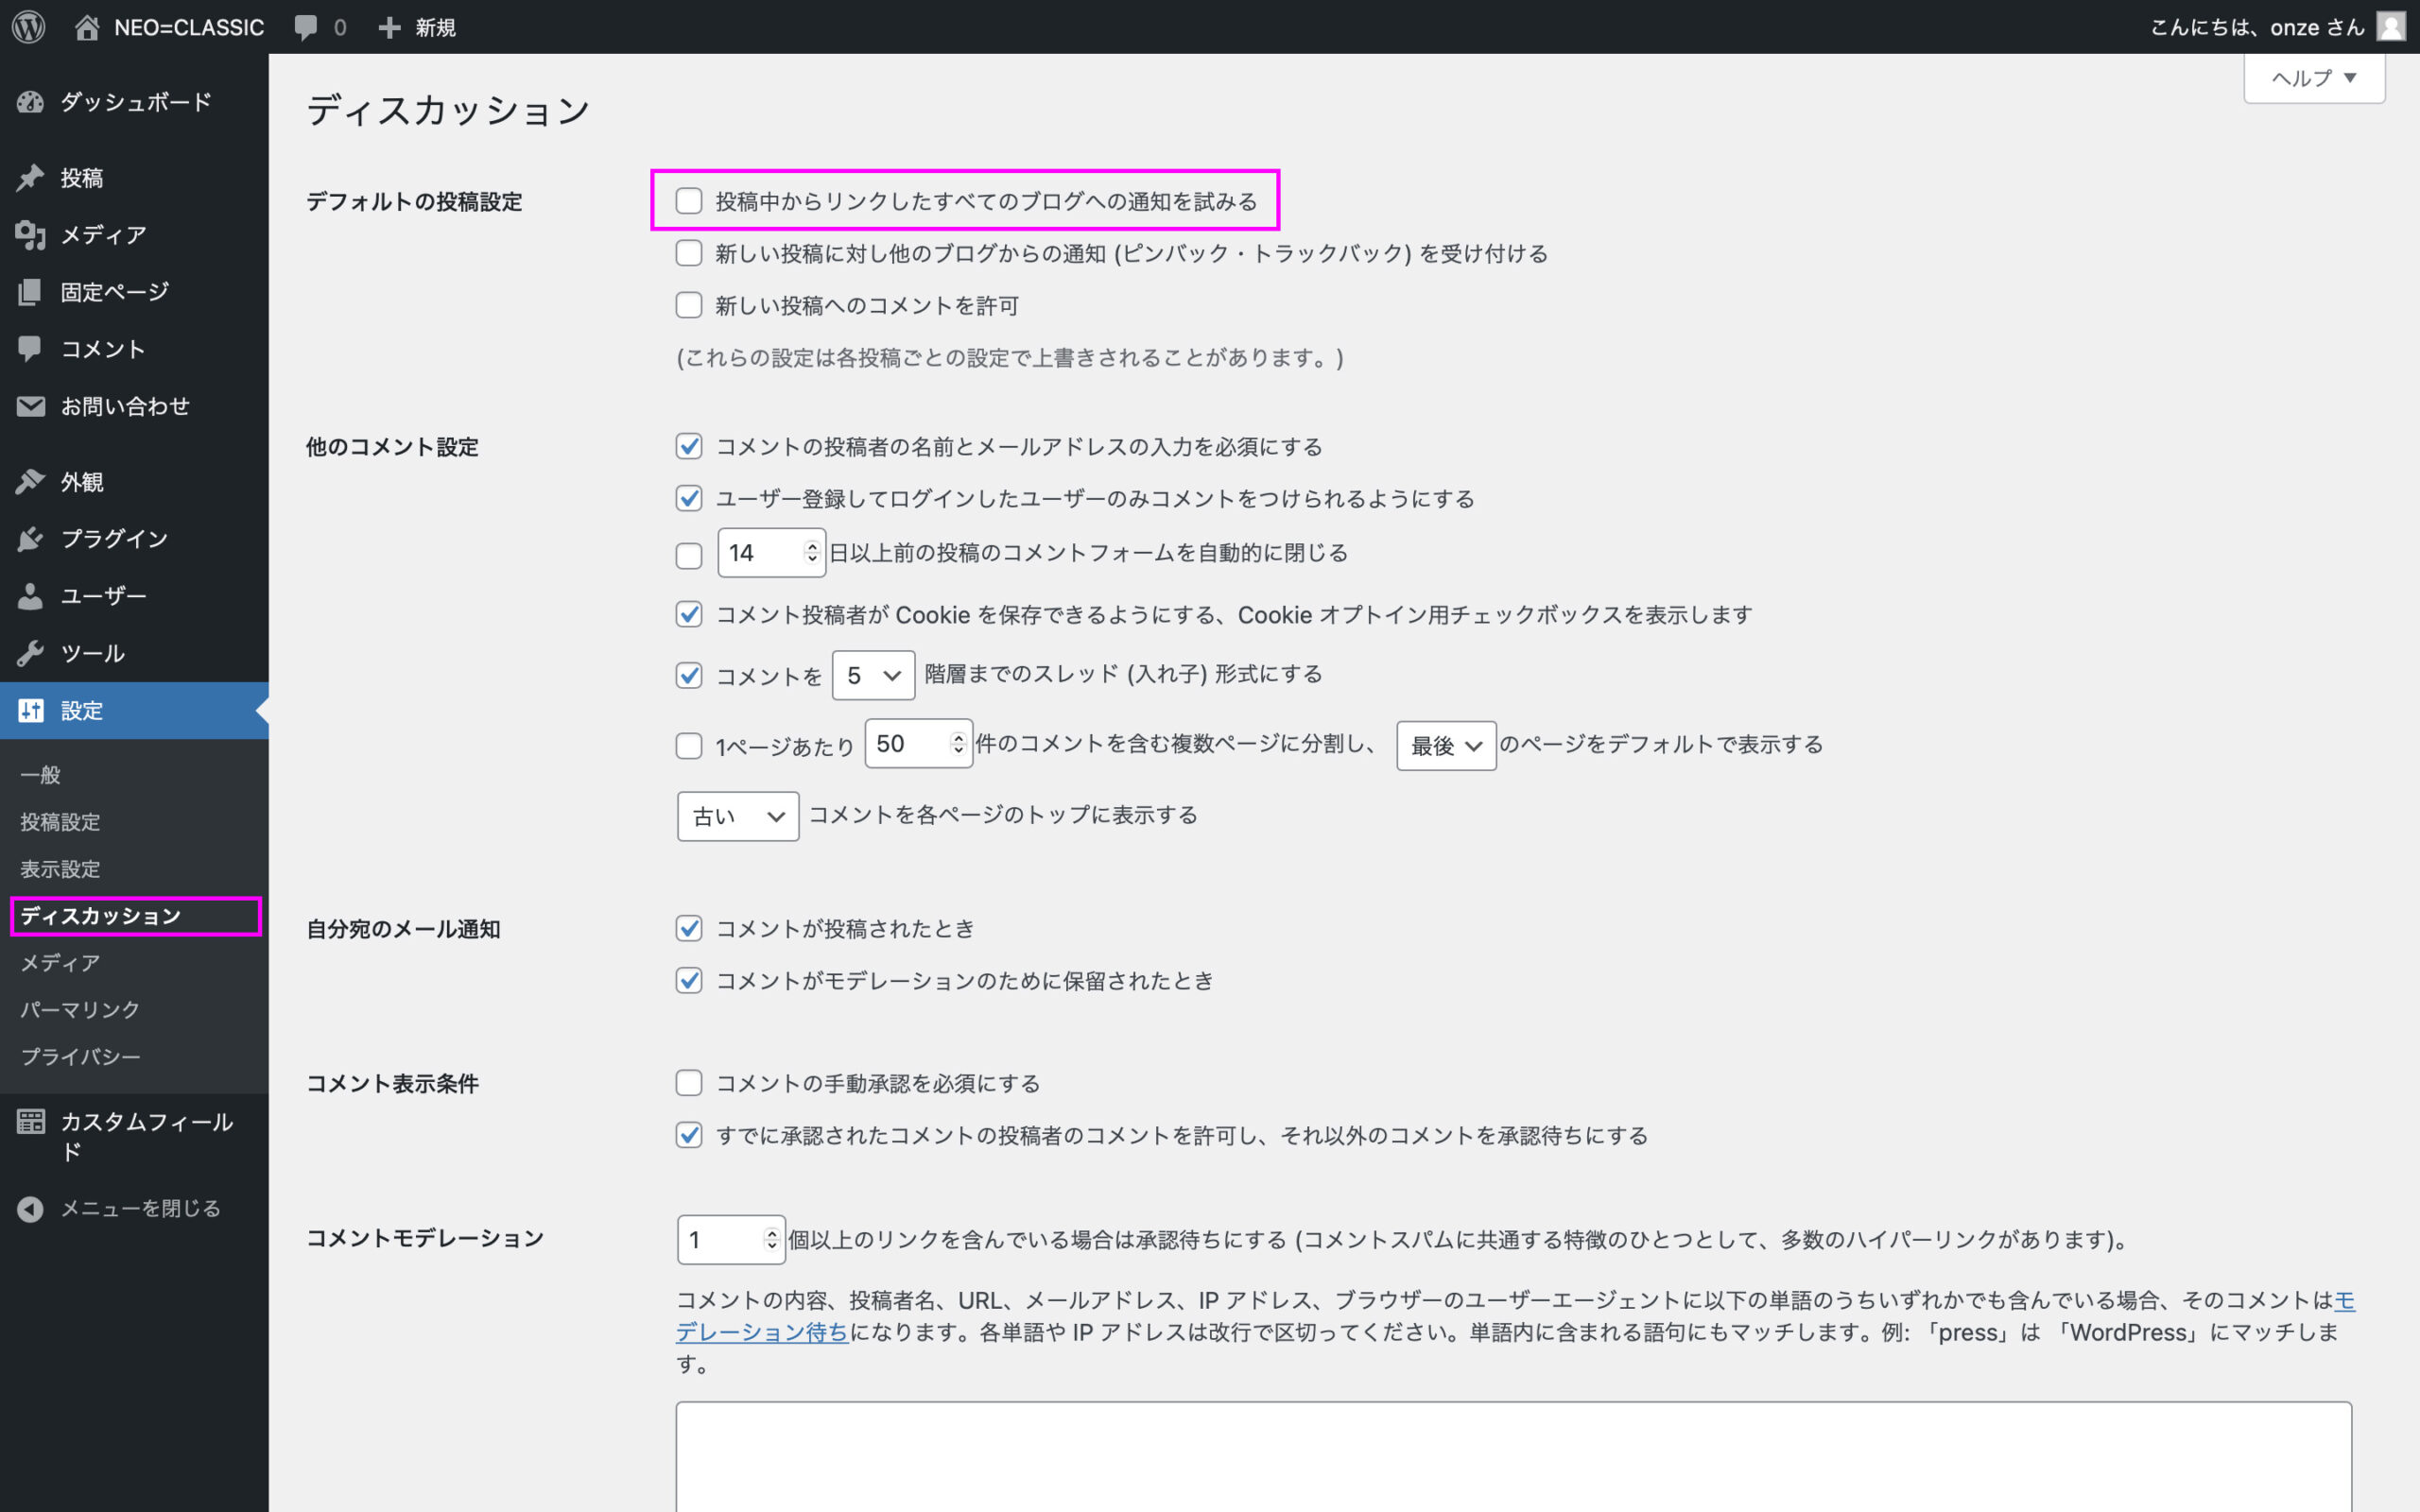Click the collapse arrow icon メニューを閉じる

pyautogui.click(x=30, y=1209)
